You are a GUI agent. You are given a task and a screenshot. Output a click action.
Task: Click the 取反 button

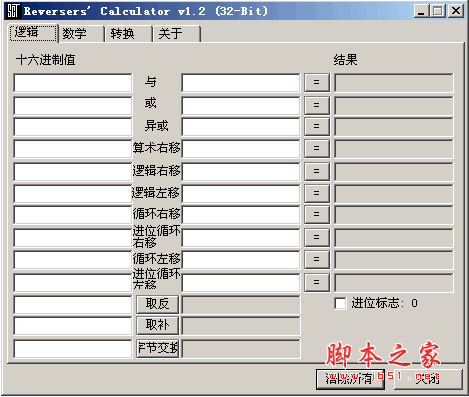pyautogui.click(x=157, y=304)
